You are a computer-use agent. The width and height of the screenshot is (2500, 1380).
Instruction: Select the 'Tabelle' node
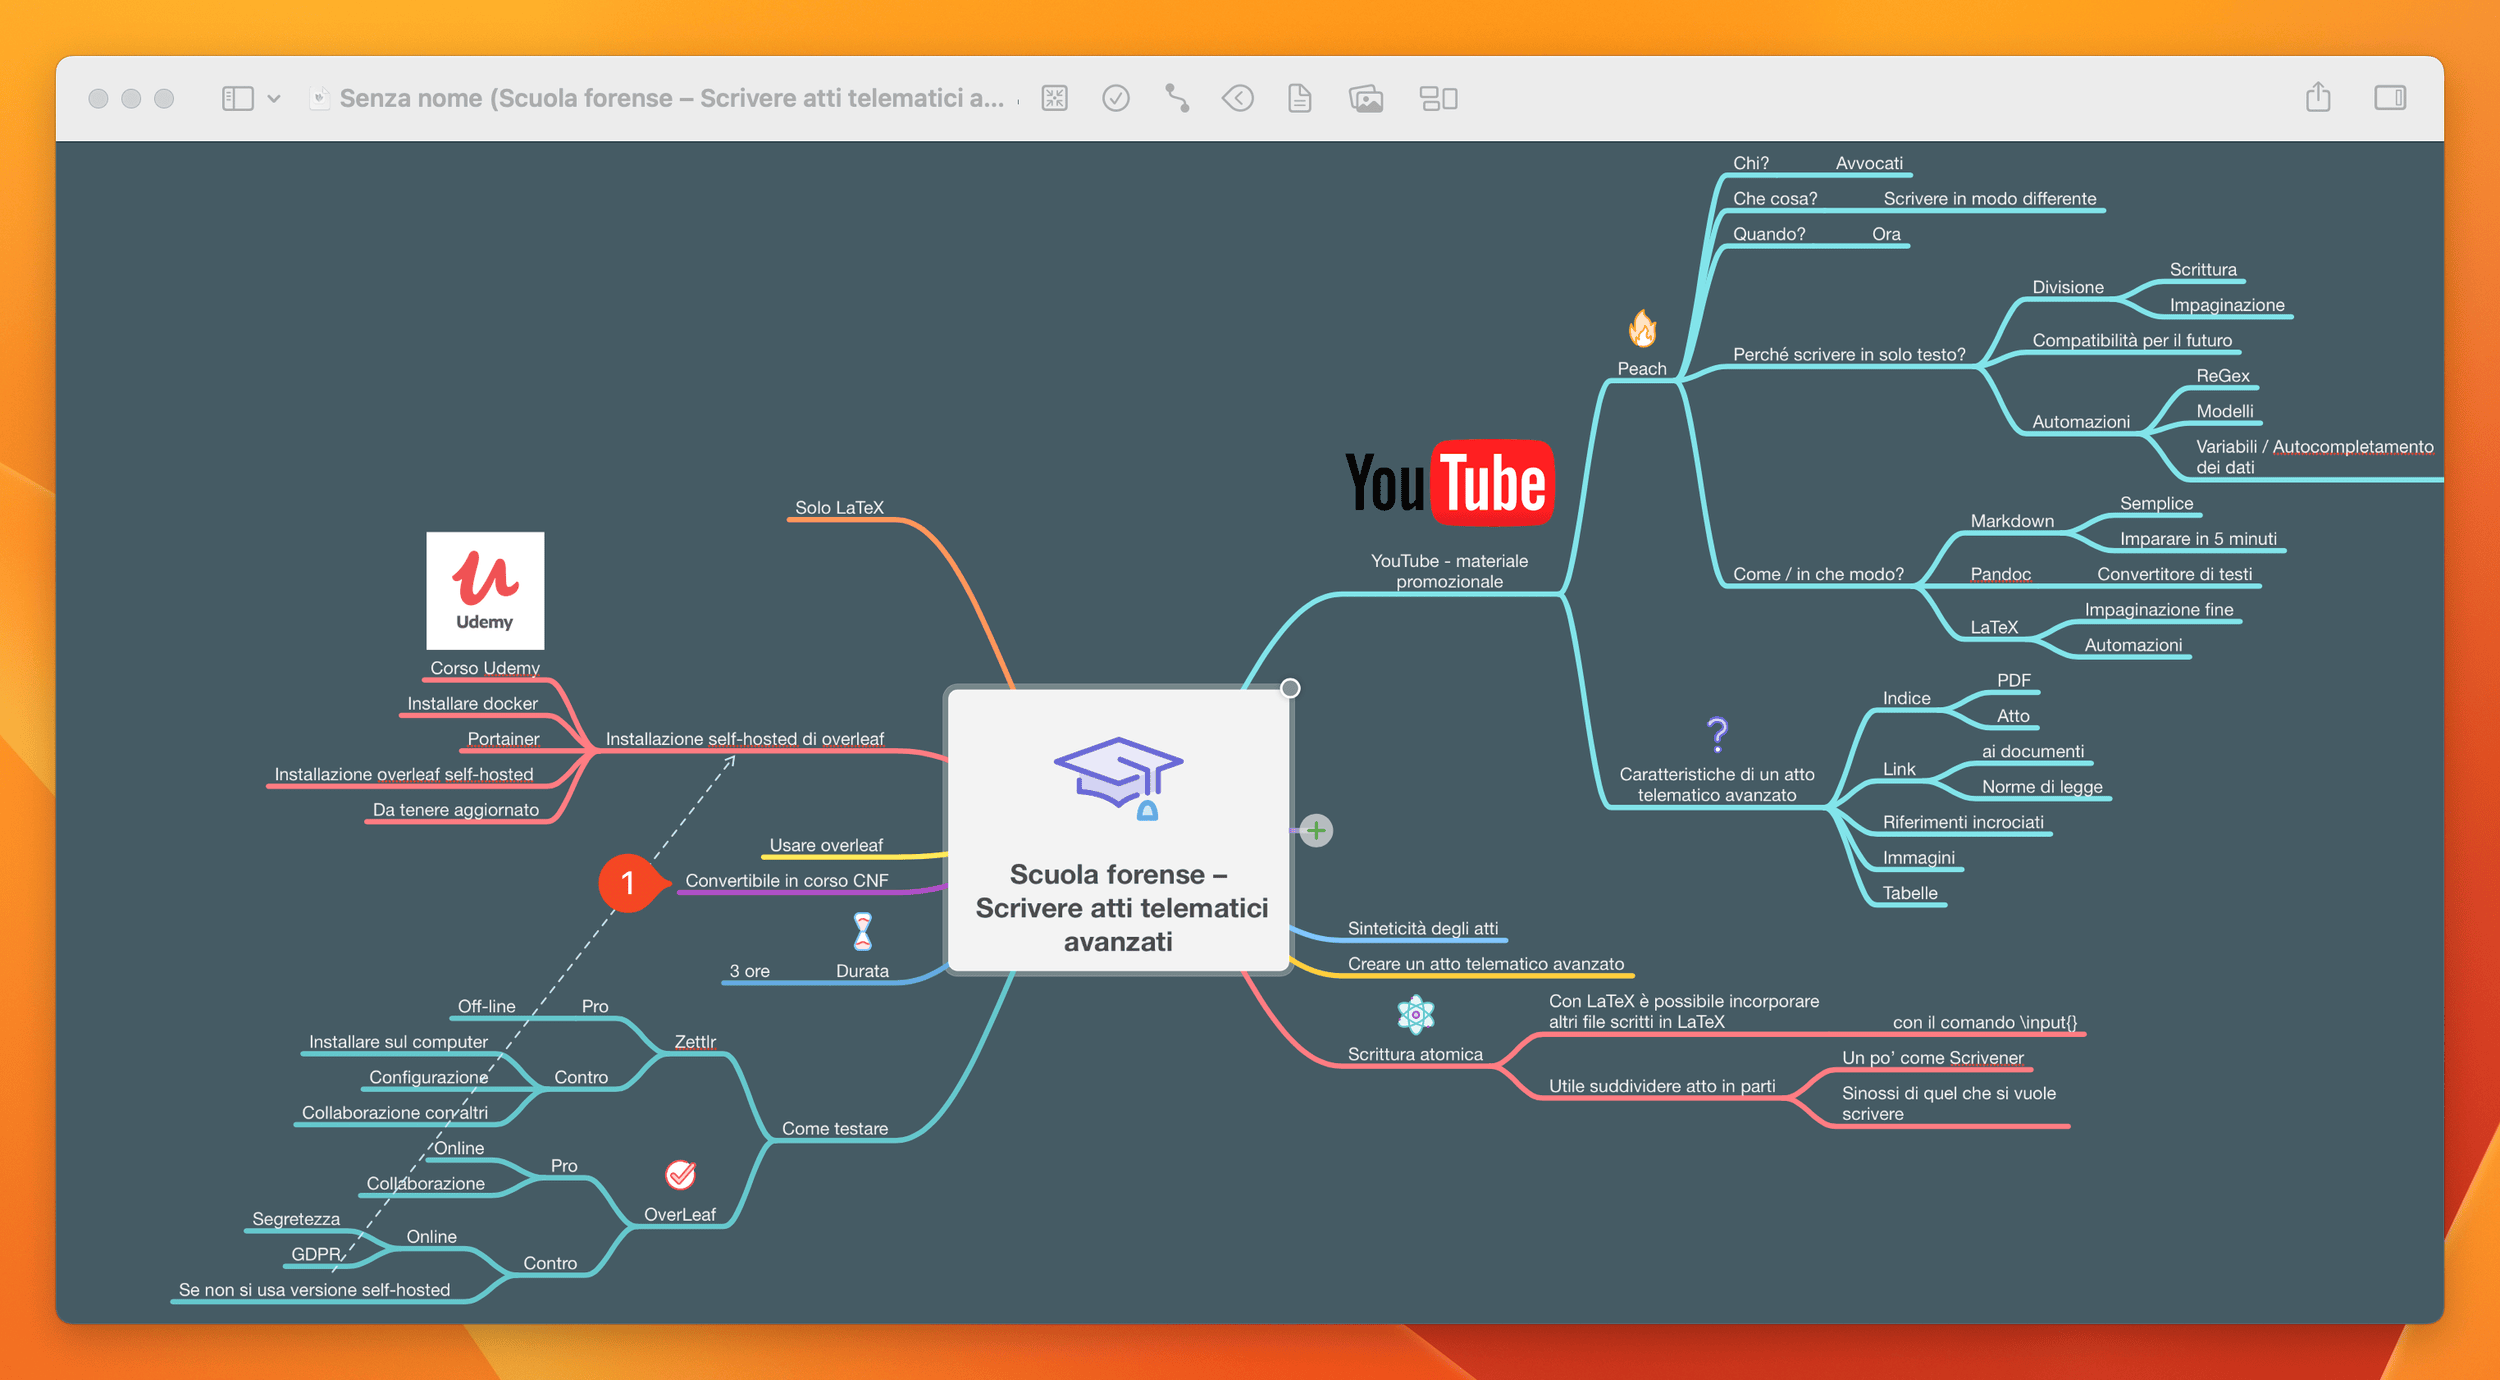[1910, 893]
